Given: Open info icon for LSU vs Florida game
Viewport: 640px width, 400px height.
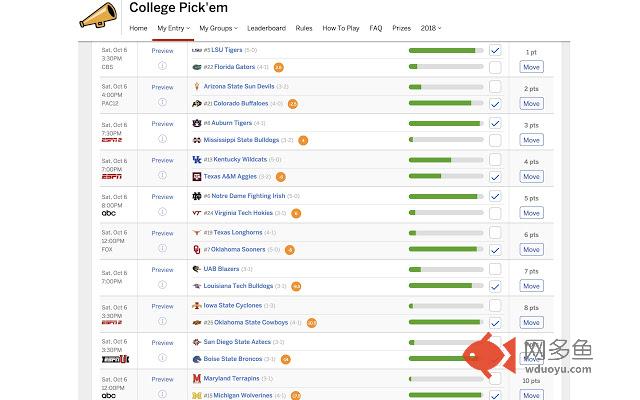Looking at the screenshot, I should (162, 66).
